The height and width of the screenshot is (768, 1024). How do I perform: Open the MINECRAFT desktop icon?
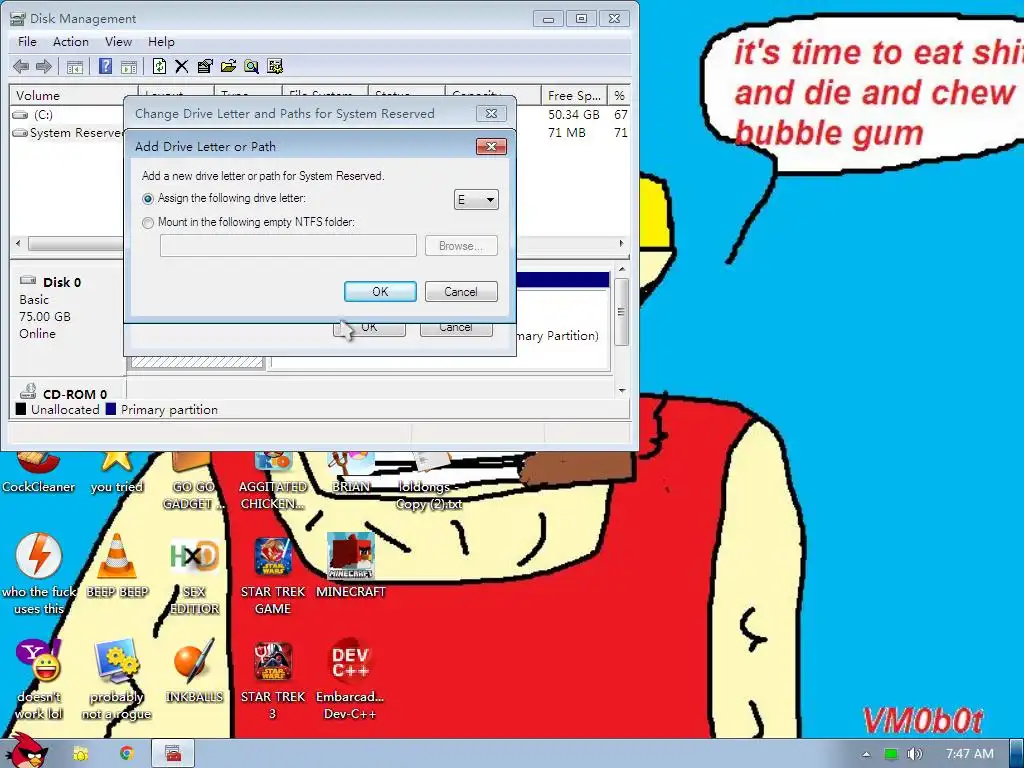[351, 566]
